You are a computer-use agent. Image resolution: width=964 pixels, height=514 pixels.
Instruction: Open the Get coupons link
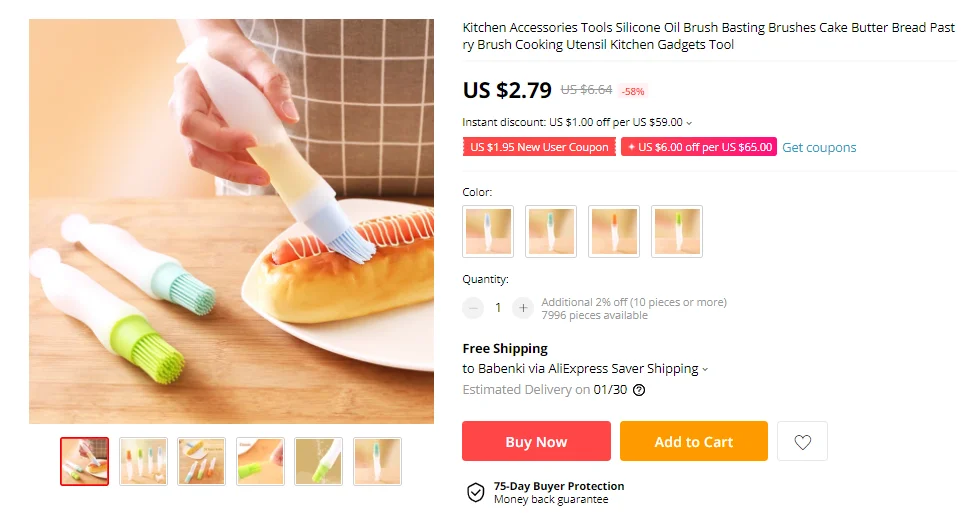coord(819,147)
